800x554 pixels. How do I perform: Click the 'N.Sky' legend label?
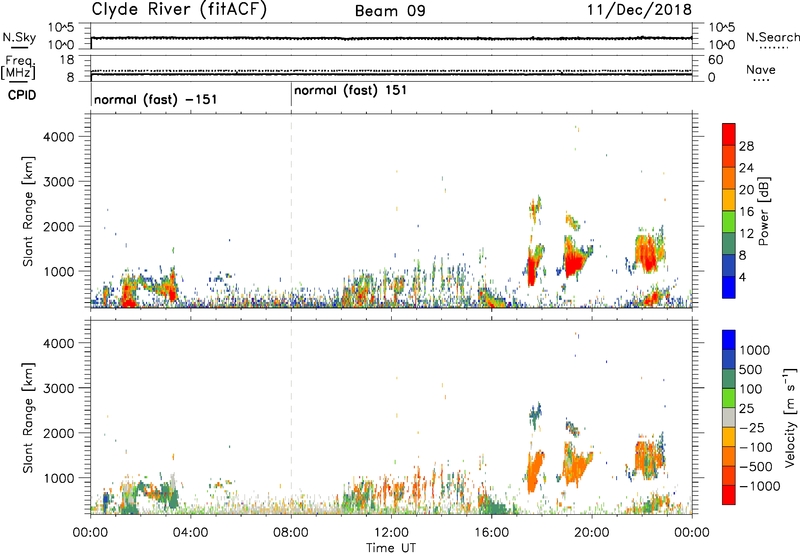pos(19,37)
